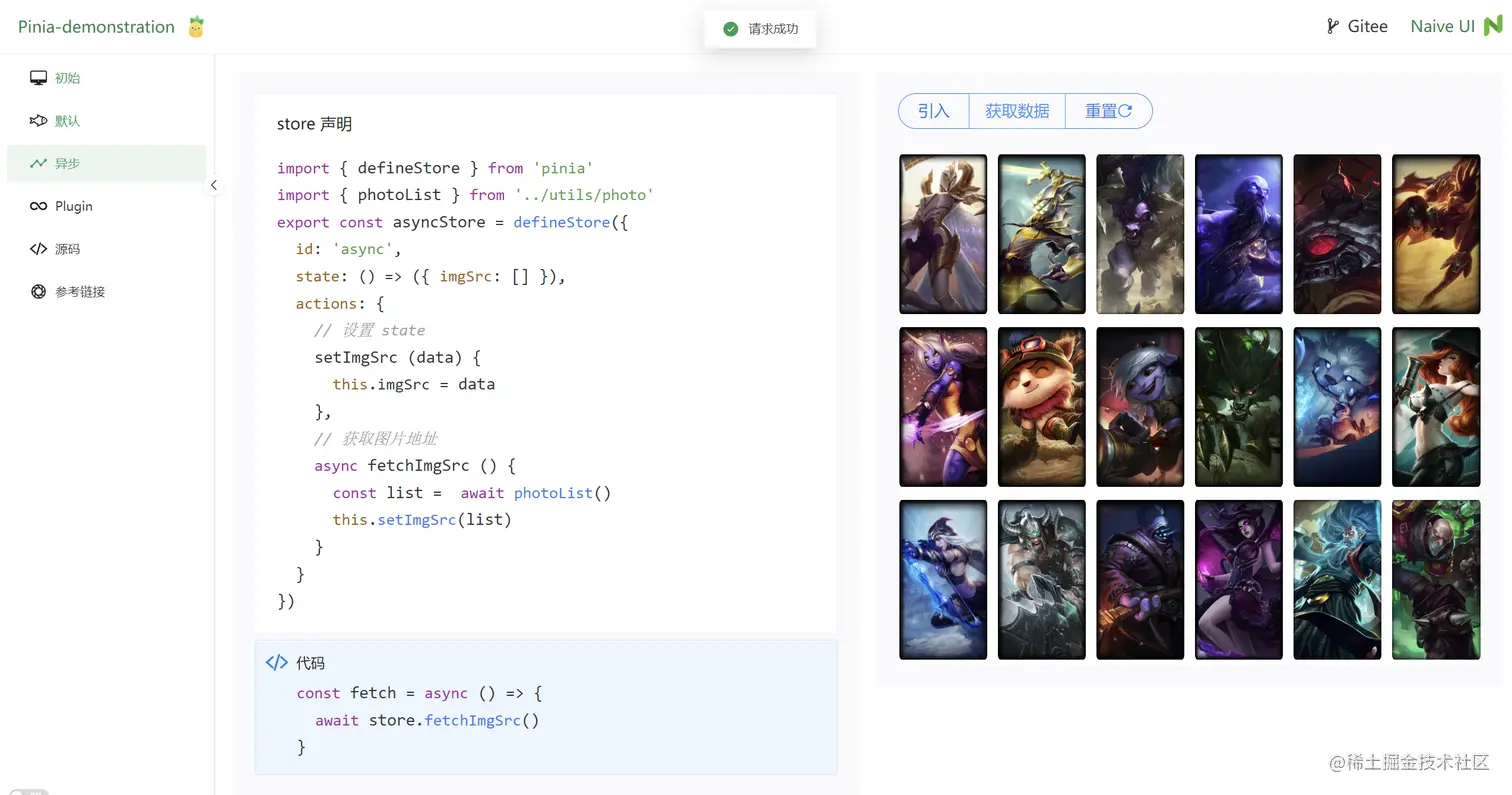Open the Naive UI link in header
1512x795 pixels.
click(1456, 27)
